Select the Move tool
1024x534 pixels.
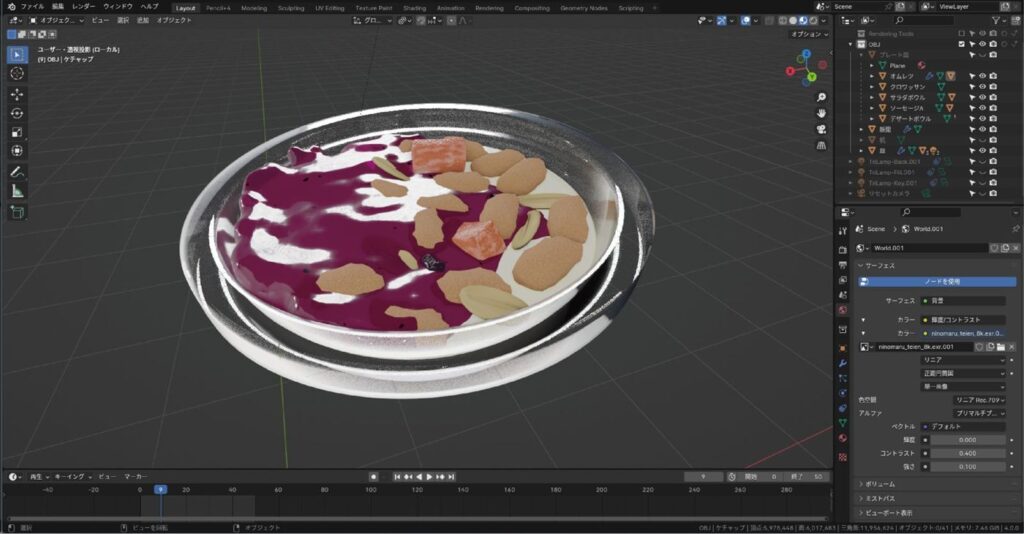(x=17, y=95)
